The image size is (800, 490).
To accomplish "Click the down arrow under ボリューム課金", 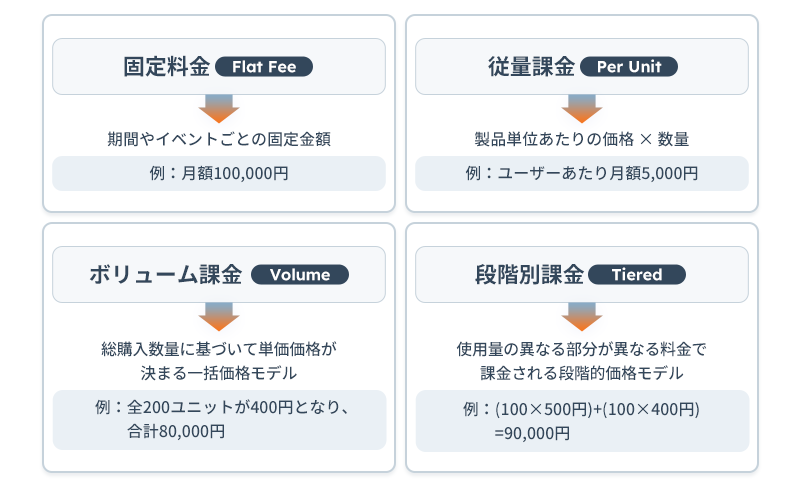I will 219,316.
